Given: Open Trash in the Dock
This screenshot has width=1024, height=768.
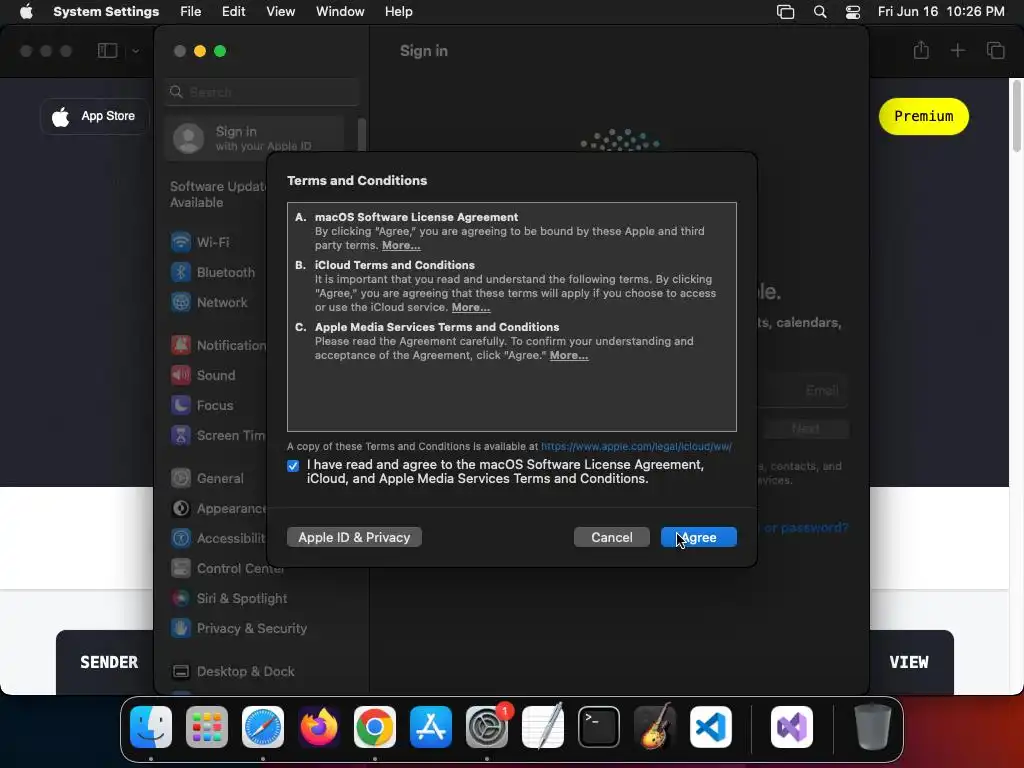Looking at the screenshot, I should click(x=872, y=726).
